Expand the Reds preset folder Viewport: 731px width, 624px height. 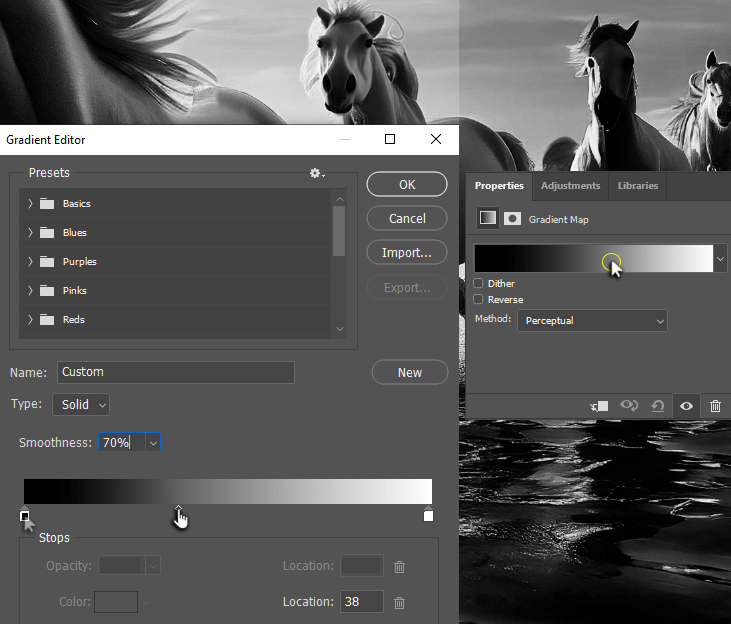coord(30,319)
